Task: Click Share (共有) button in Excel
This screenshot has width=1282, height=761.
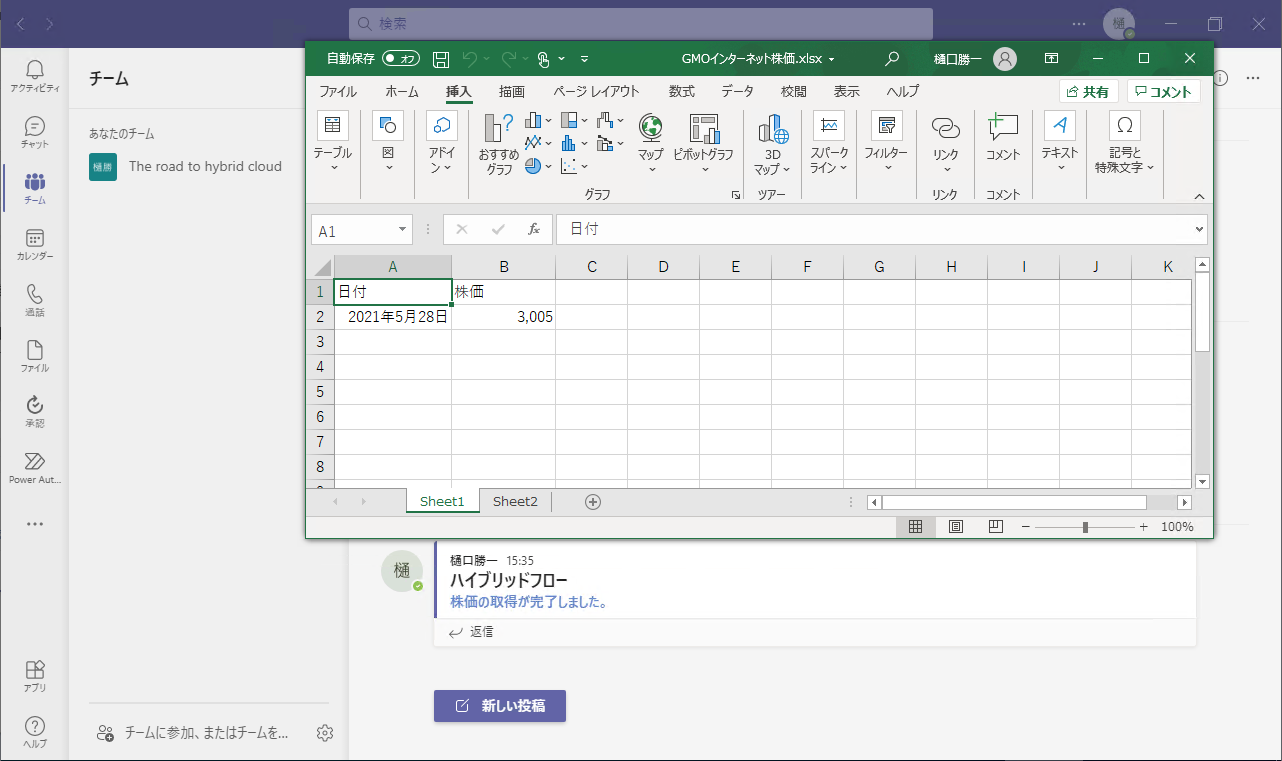Action: click(1089, 91)
